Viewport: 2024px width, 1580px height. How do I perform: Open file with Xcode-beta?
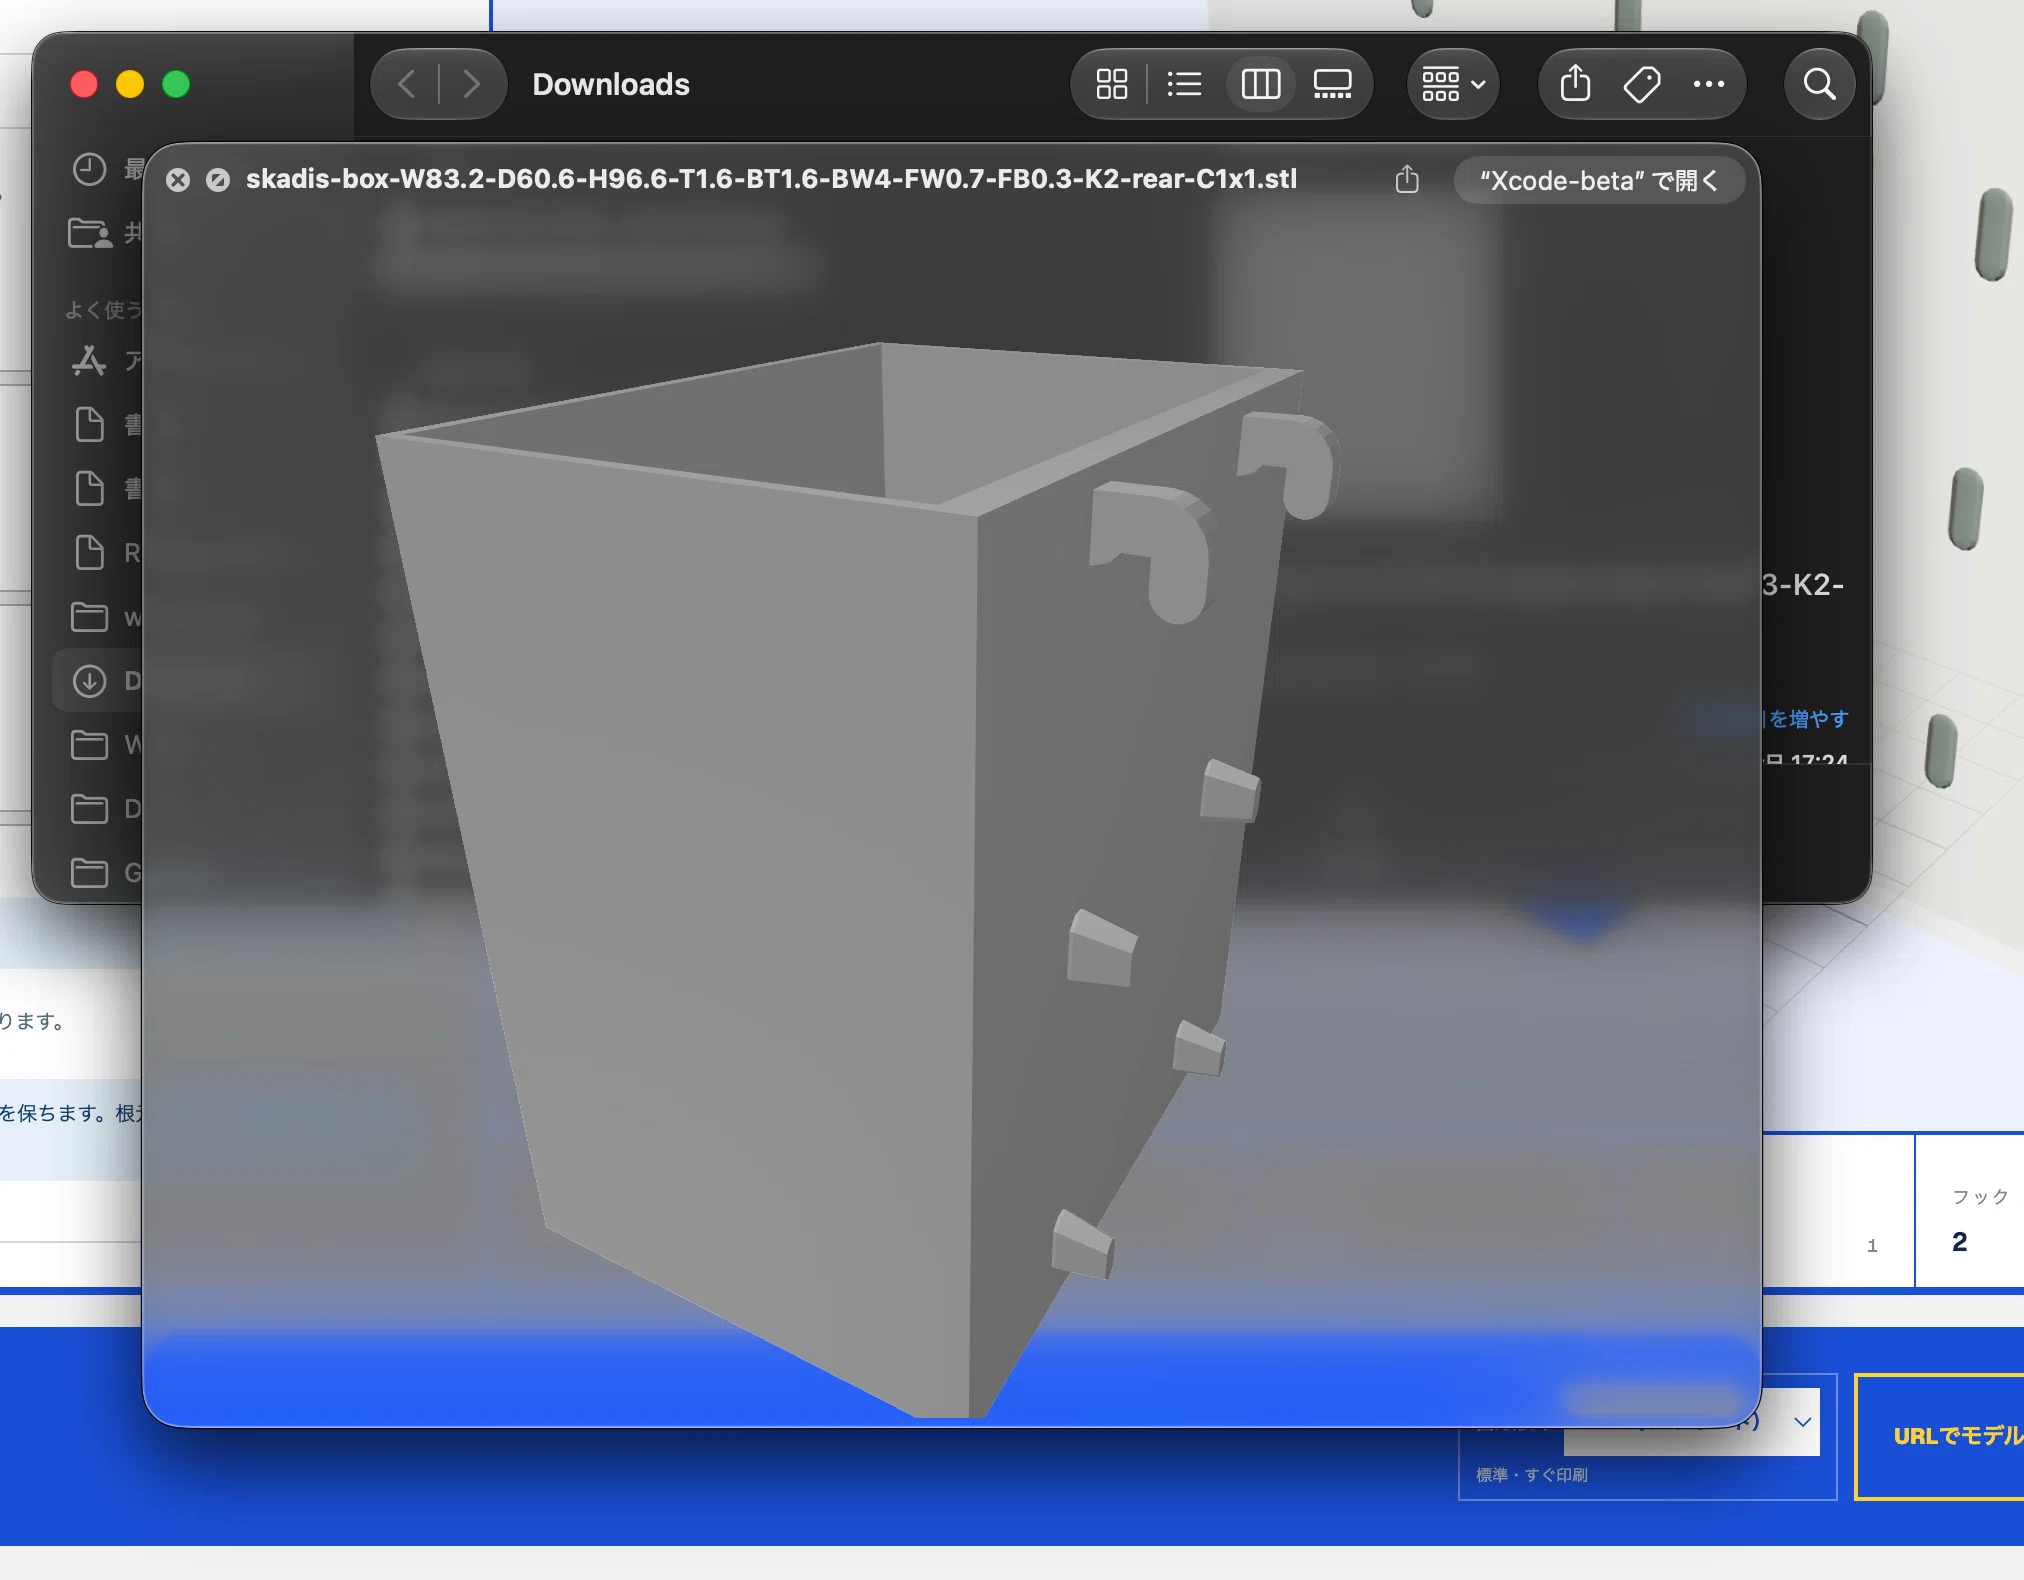(x=1599, y=180)
